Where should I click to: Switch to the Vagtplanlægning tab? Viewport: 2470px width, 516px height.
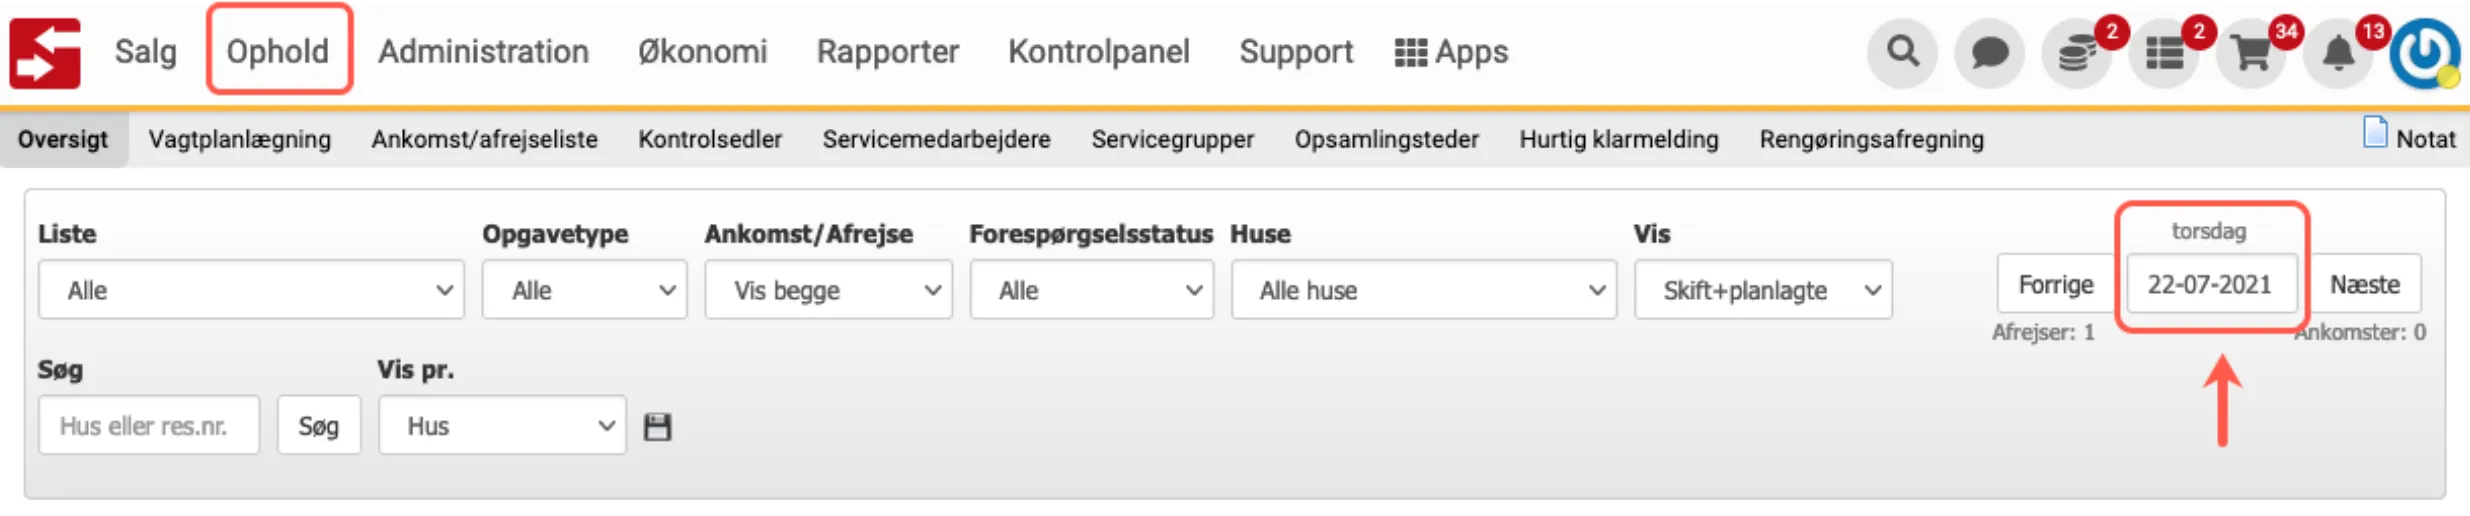[240, 139]
